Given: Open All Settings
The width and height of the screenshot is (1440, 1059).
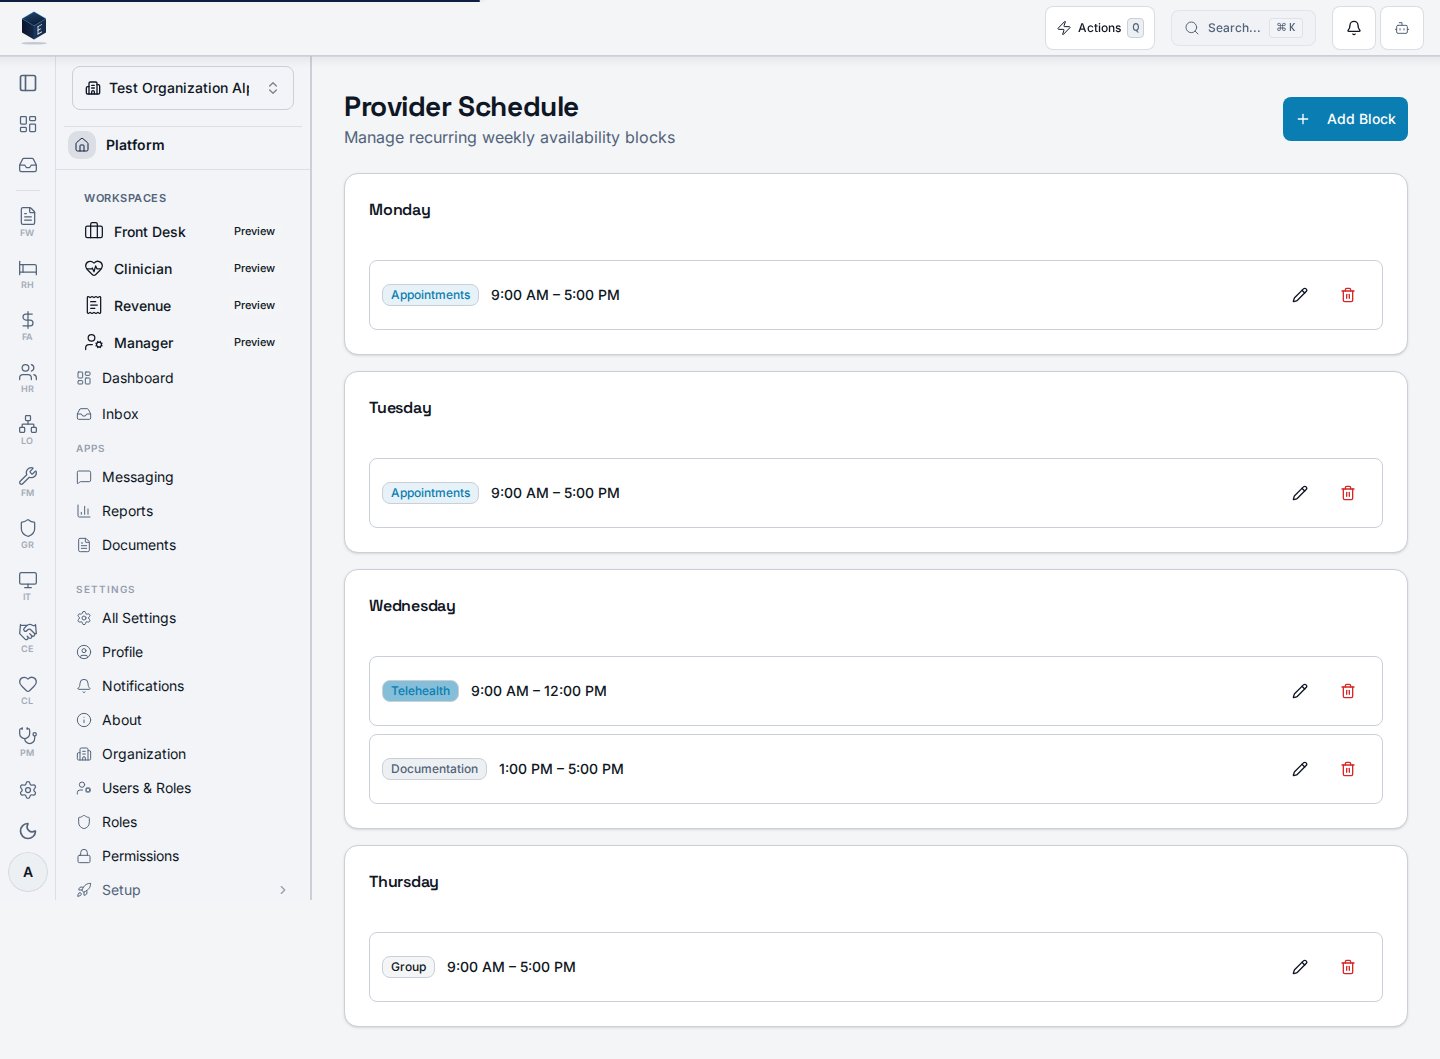Looking at the screenshot, I should tap(183, 618).
